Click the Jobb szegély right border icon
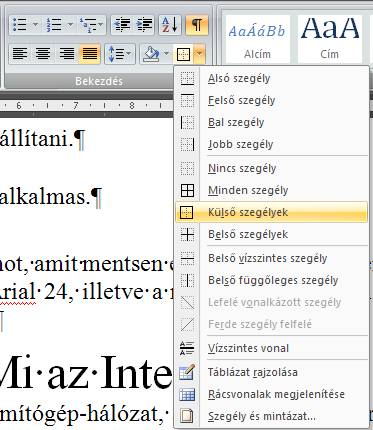Image resolution: width=373 pixels, height=430 pixels. coord(187,145)
